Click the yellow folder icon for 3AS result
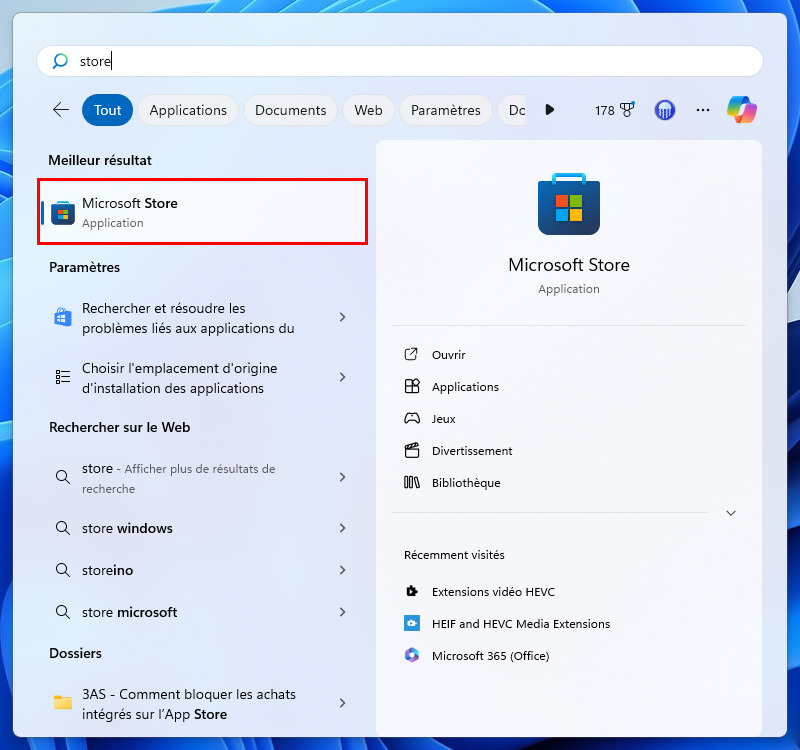 click(63, 703)
